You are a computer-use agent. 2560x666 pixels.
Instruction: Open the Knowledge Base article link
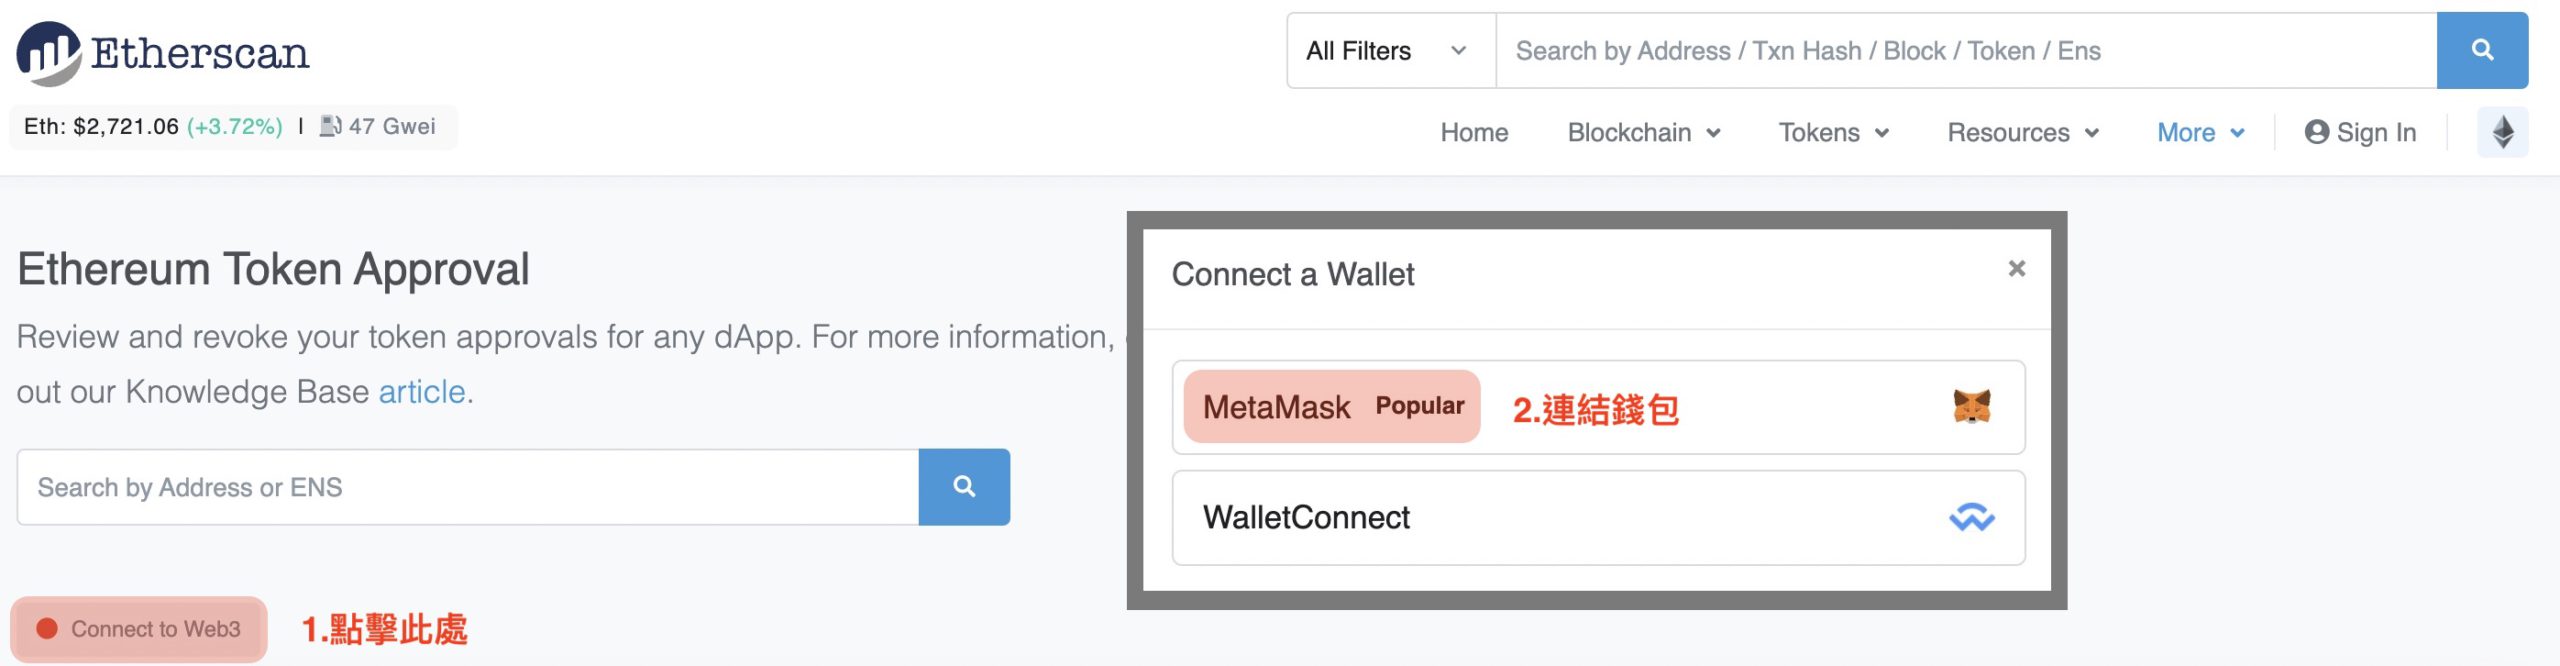click(x=421, y=391)
